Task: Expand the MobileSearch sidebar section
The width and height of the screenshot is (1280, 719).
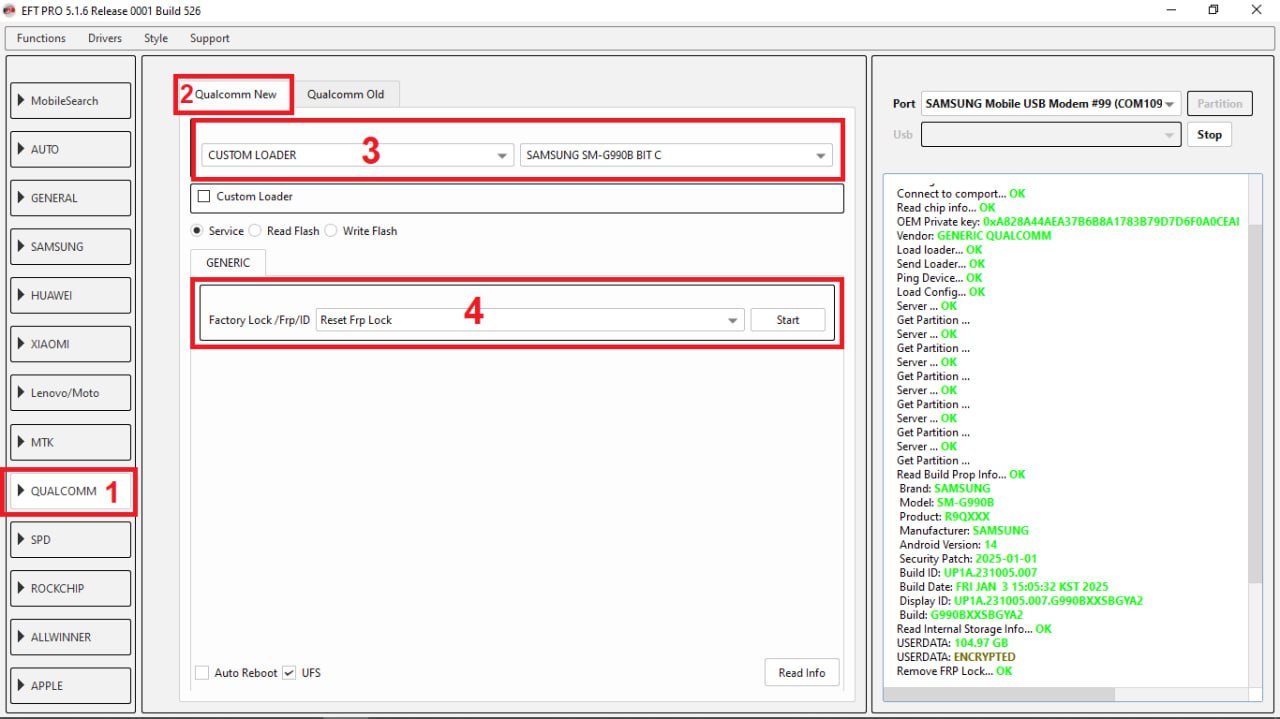Action: (71, 101)
